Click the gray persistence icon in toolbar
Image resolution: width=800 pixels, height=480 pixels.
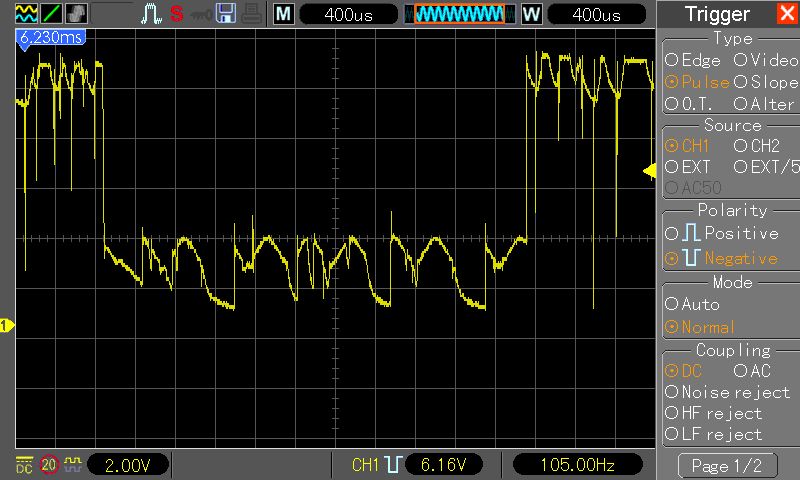click(77, 13)
